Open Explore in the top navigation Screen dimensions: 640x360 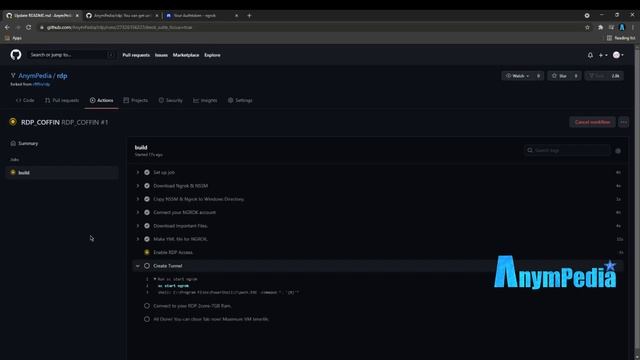[x=212, y=55]
